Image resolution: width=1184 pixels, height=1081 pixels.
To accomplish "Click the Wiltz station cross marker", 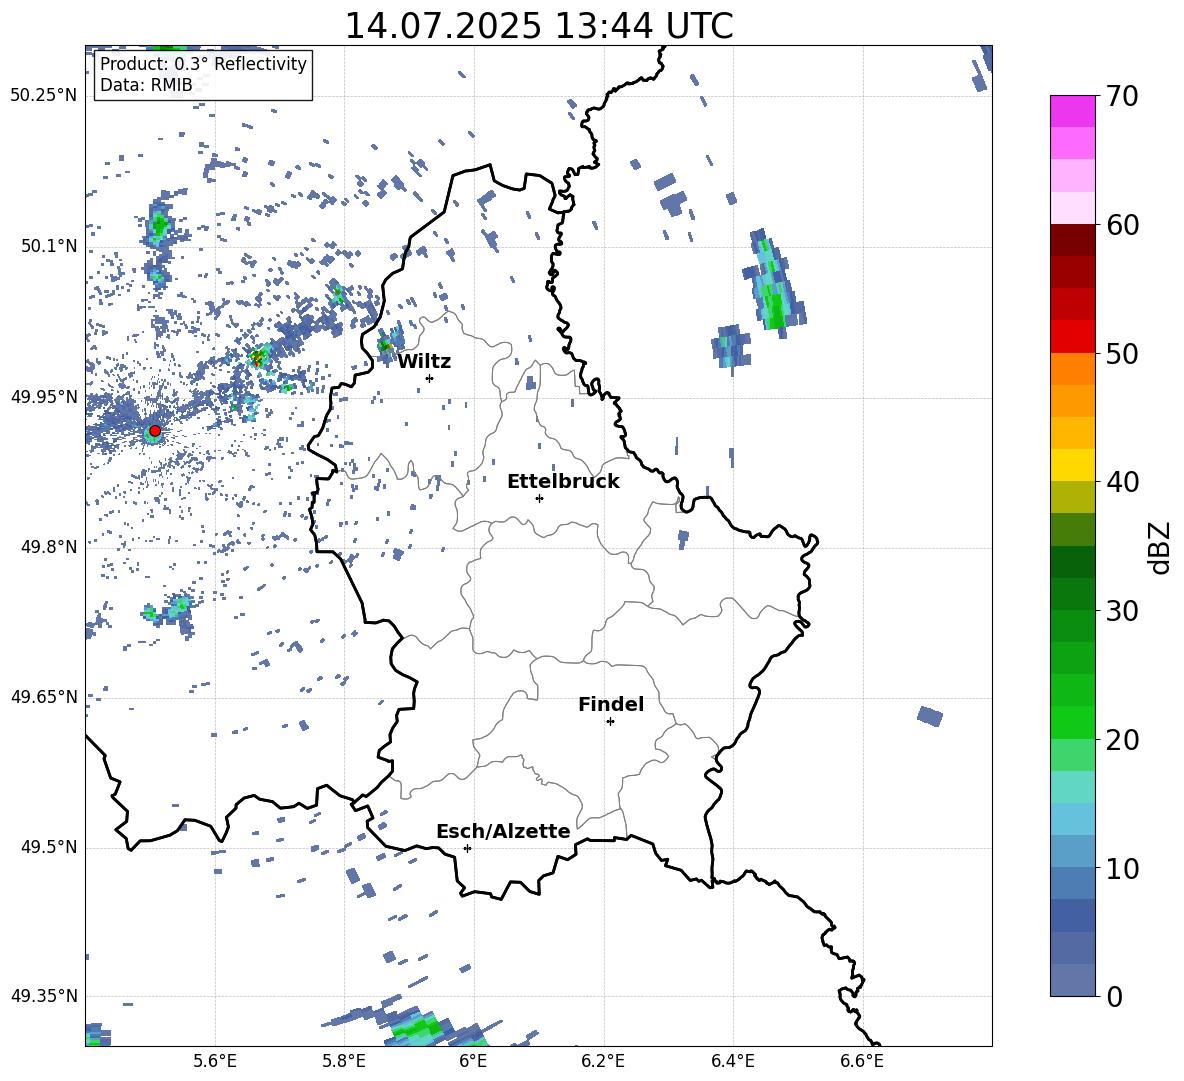I will click(x=429, y=378).
